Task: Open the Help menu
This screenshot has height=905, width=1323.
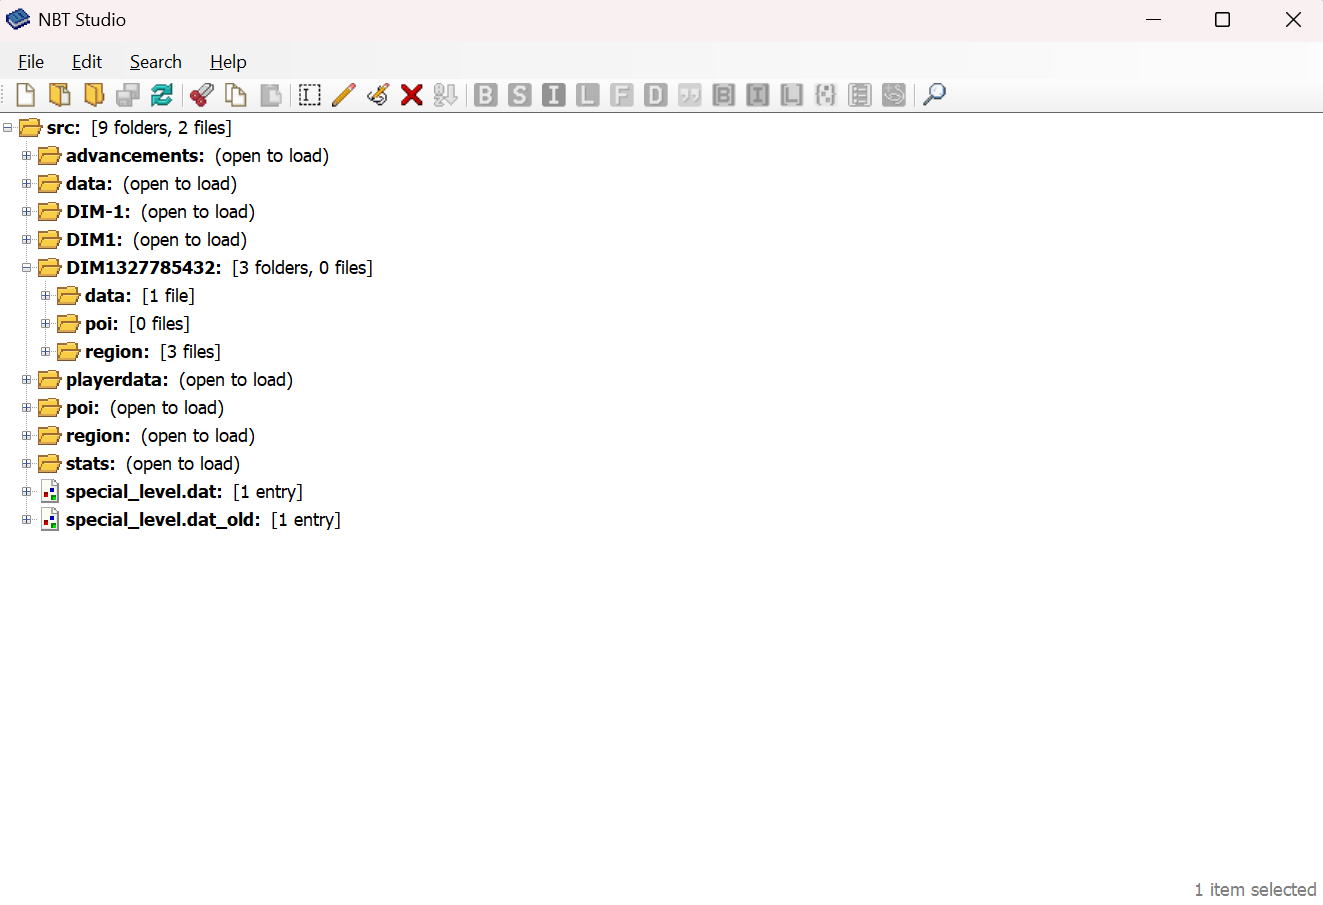Action: pos(228,62)
